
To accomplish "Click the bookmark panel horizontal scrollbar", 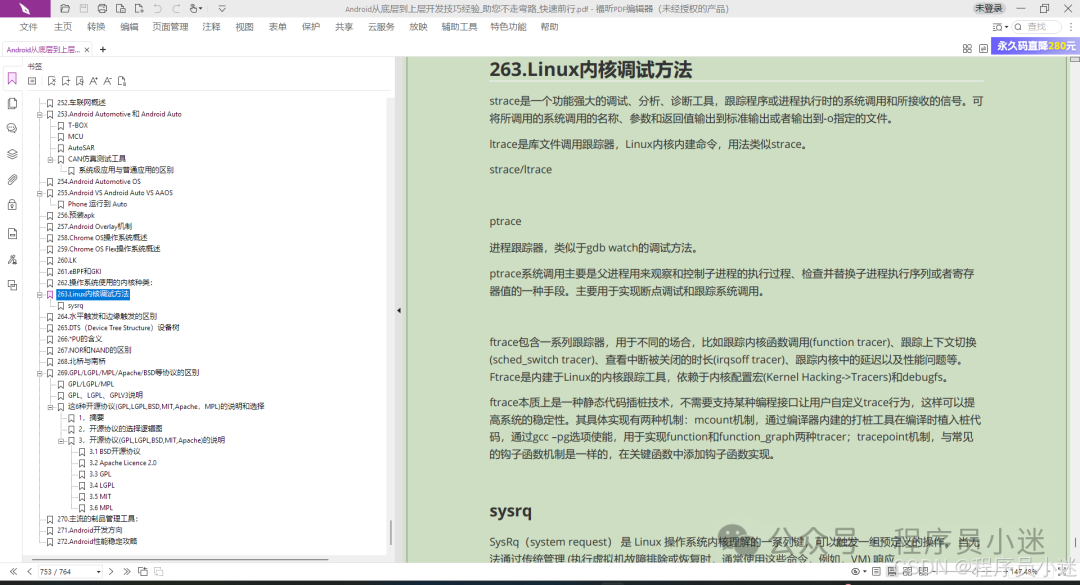I will [180, 559].
